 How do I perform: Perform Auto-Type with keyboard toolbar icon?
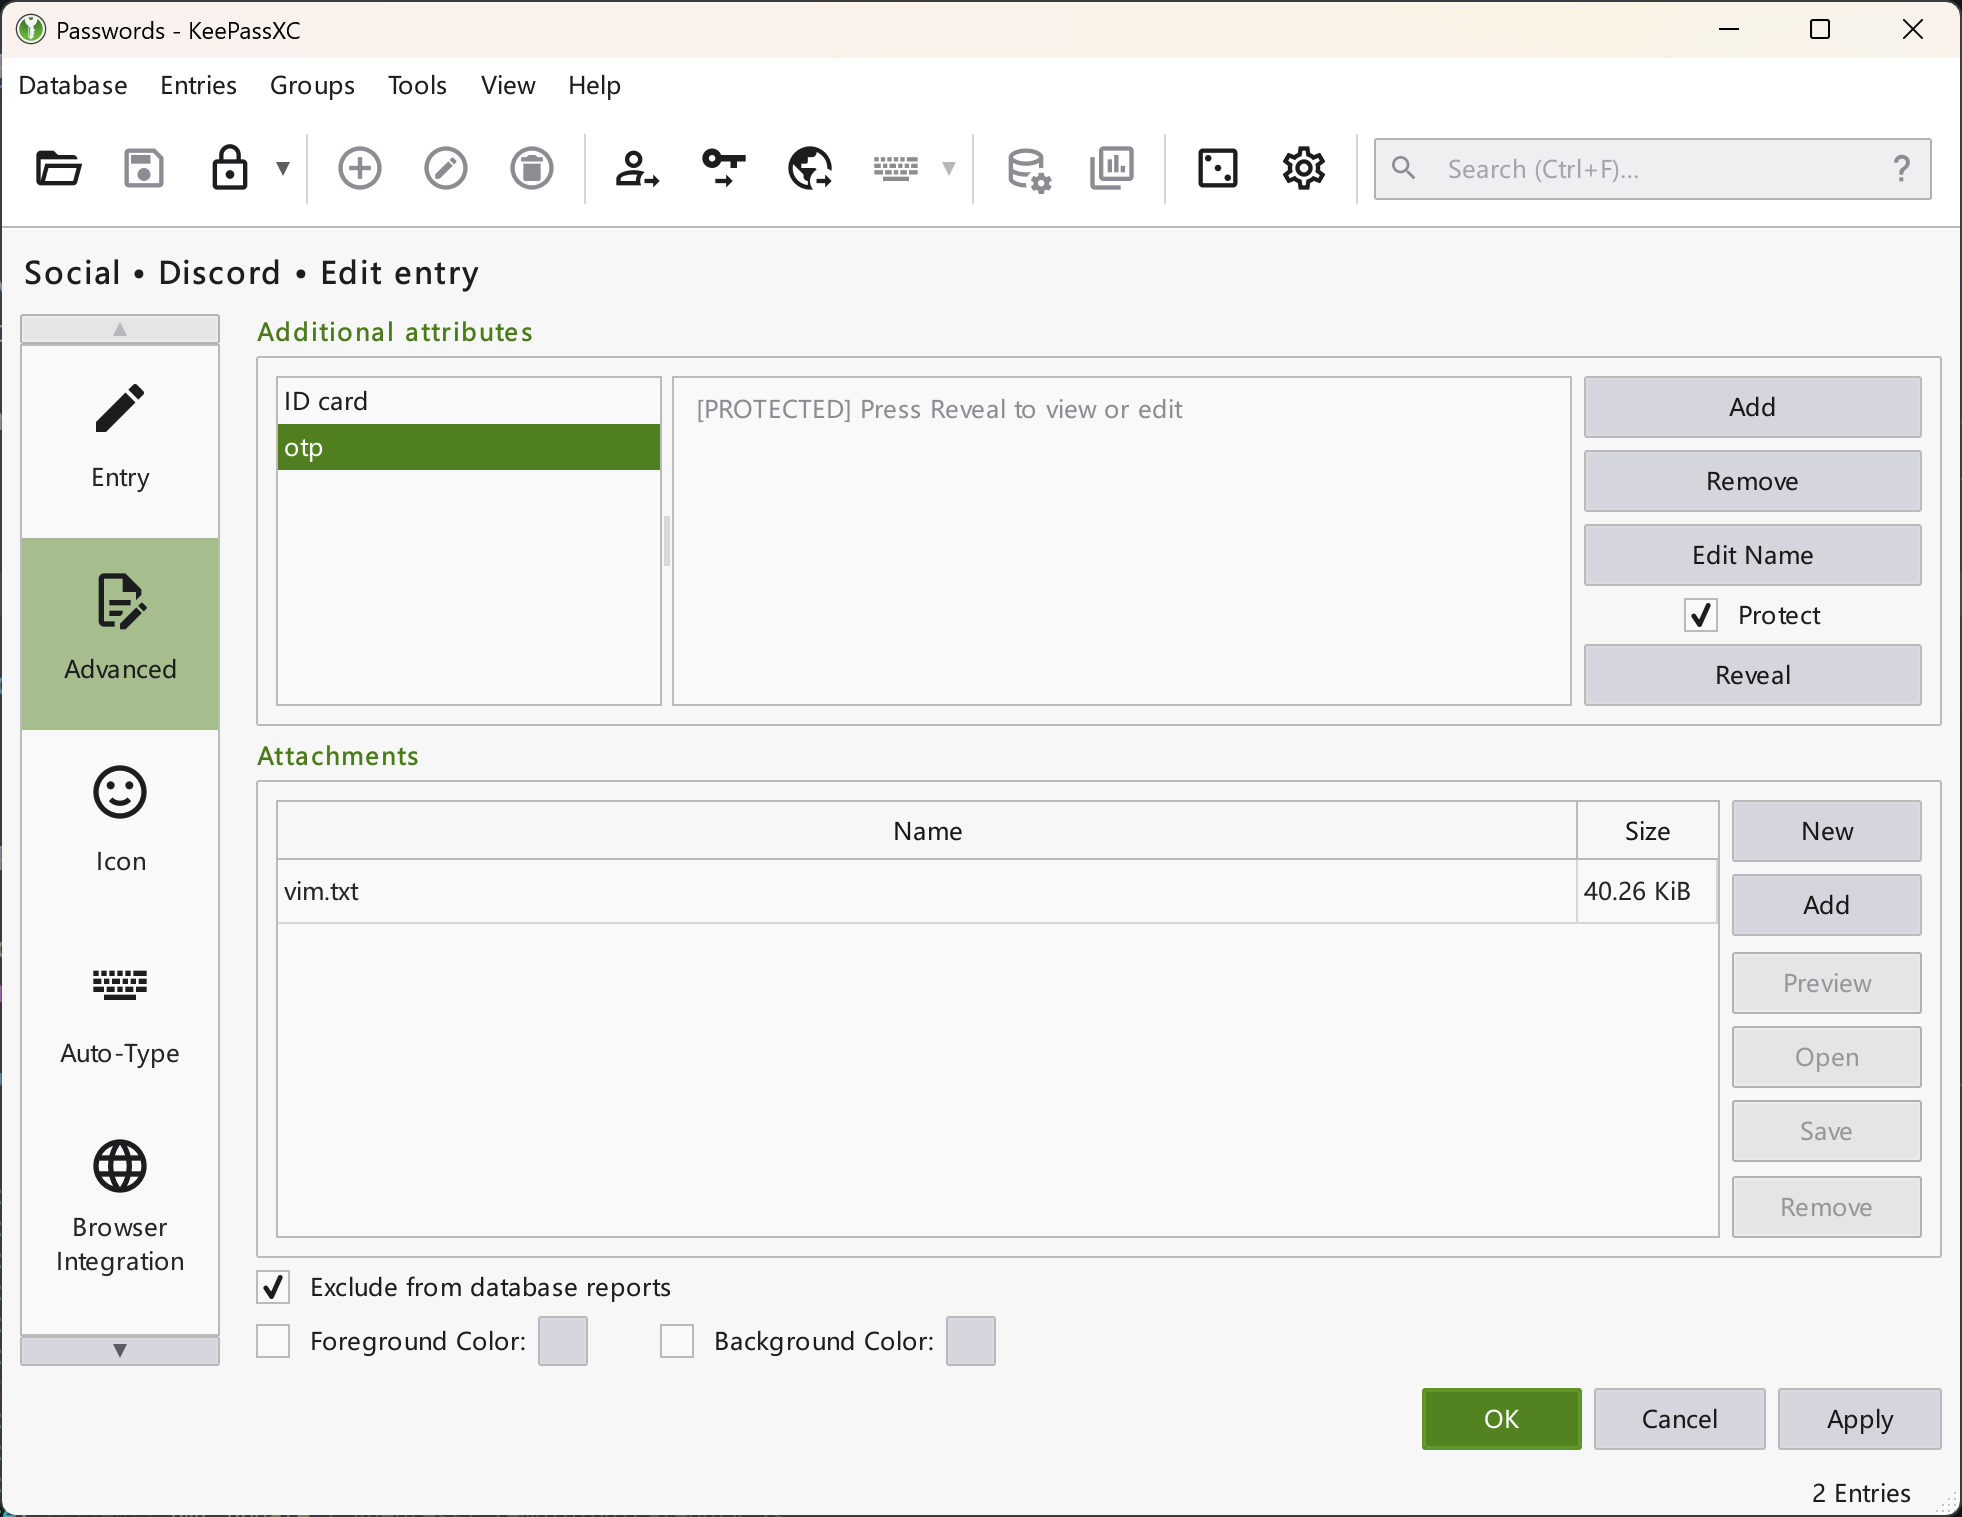896,168
